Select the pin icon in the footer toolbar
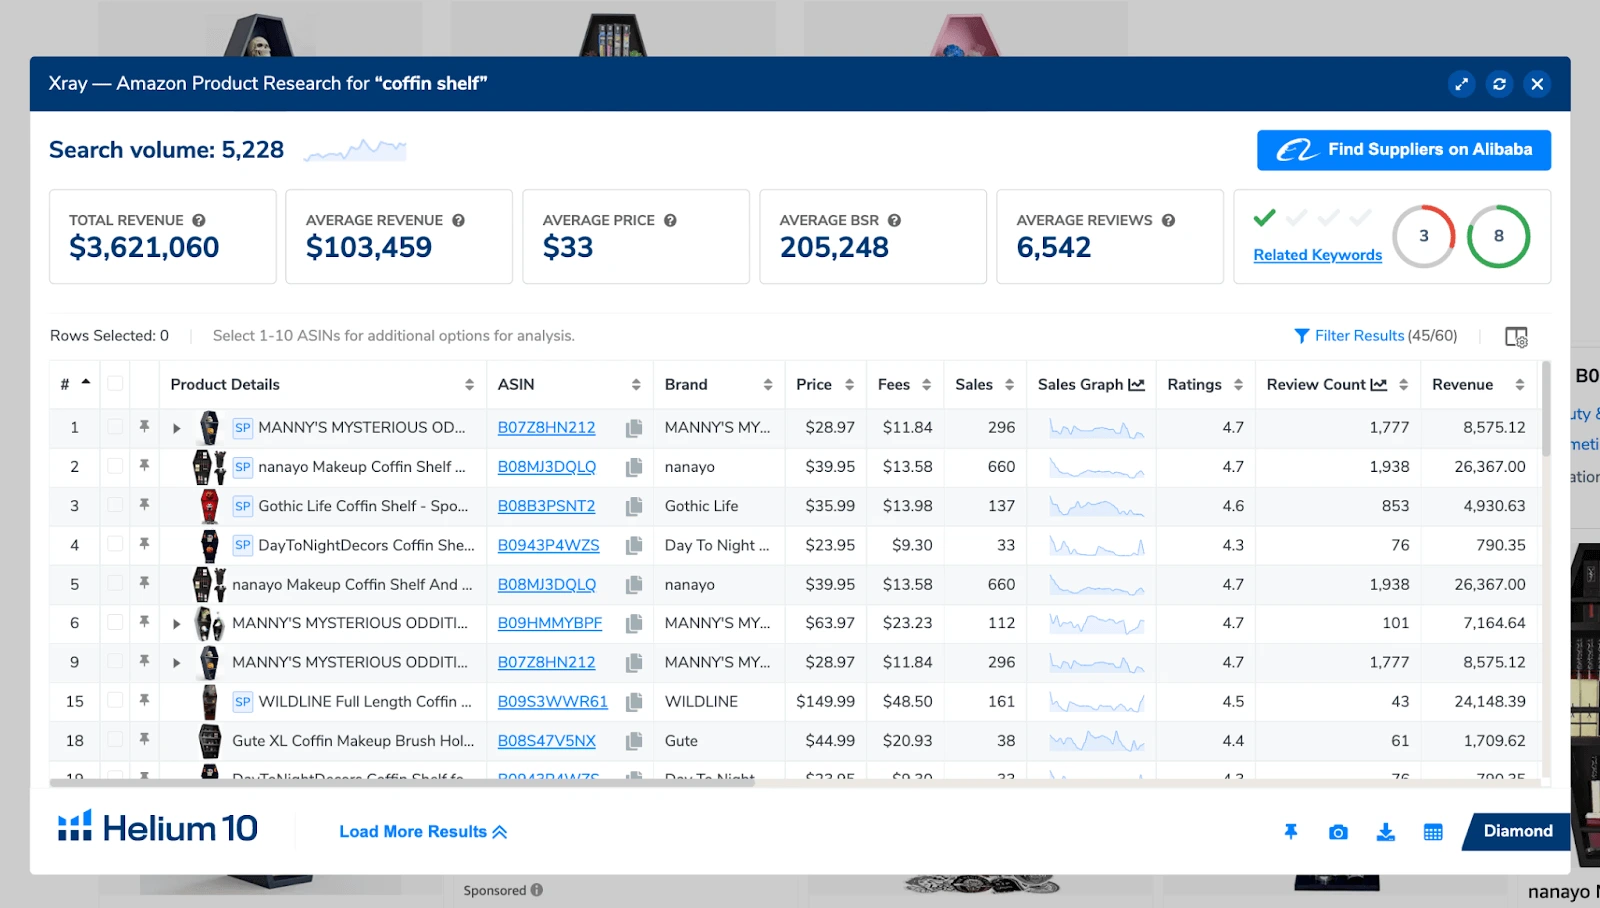The height and width of the screenshot is (908, 1600). (1292, 831)
